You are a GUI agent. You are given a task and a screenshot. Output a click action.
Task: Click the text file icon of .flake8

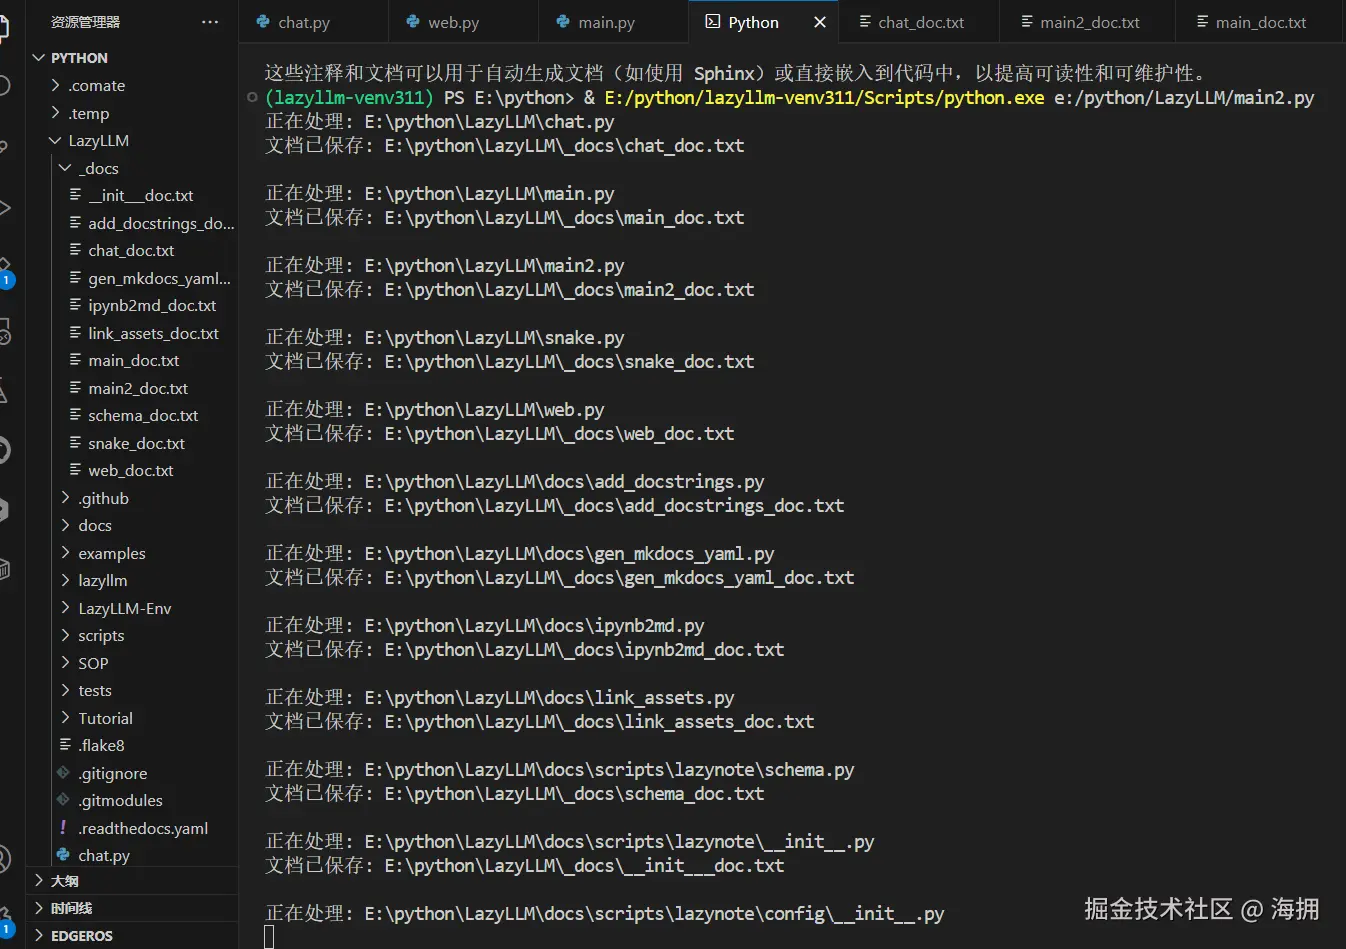pos(64,745)
